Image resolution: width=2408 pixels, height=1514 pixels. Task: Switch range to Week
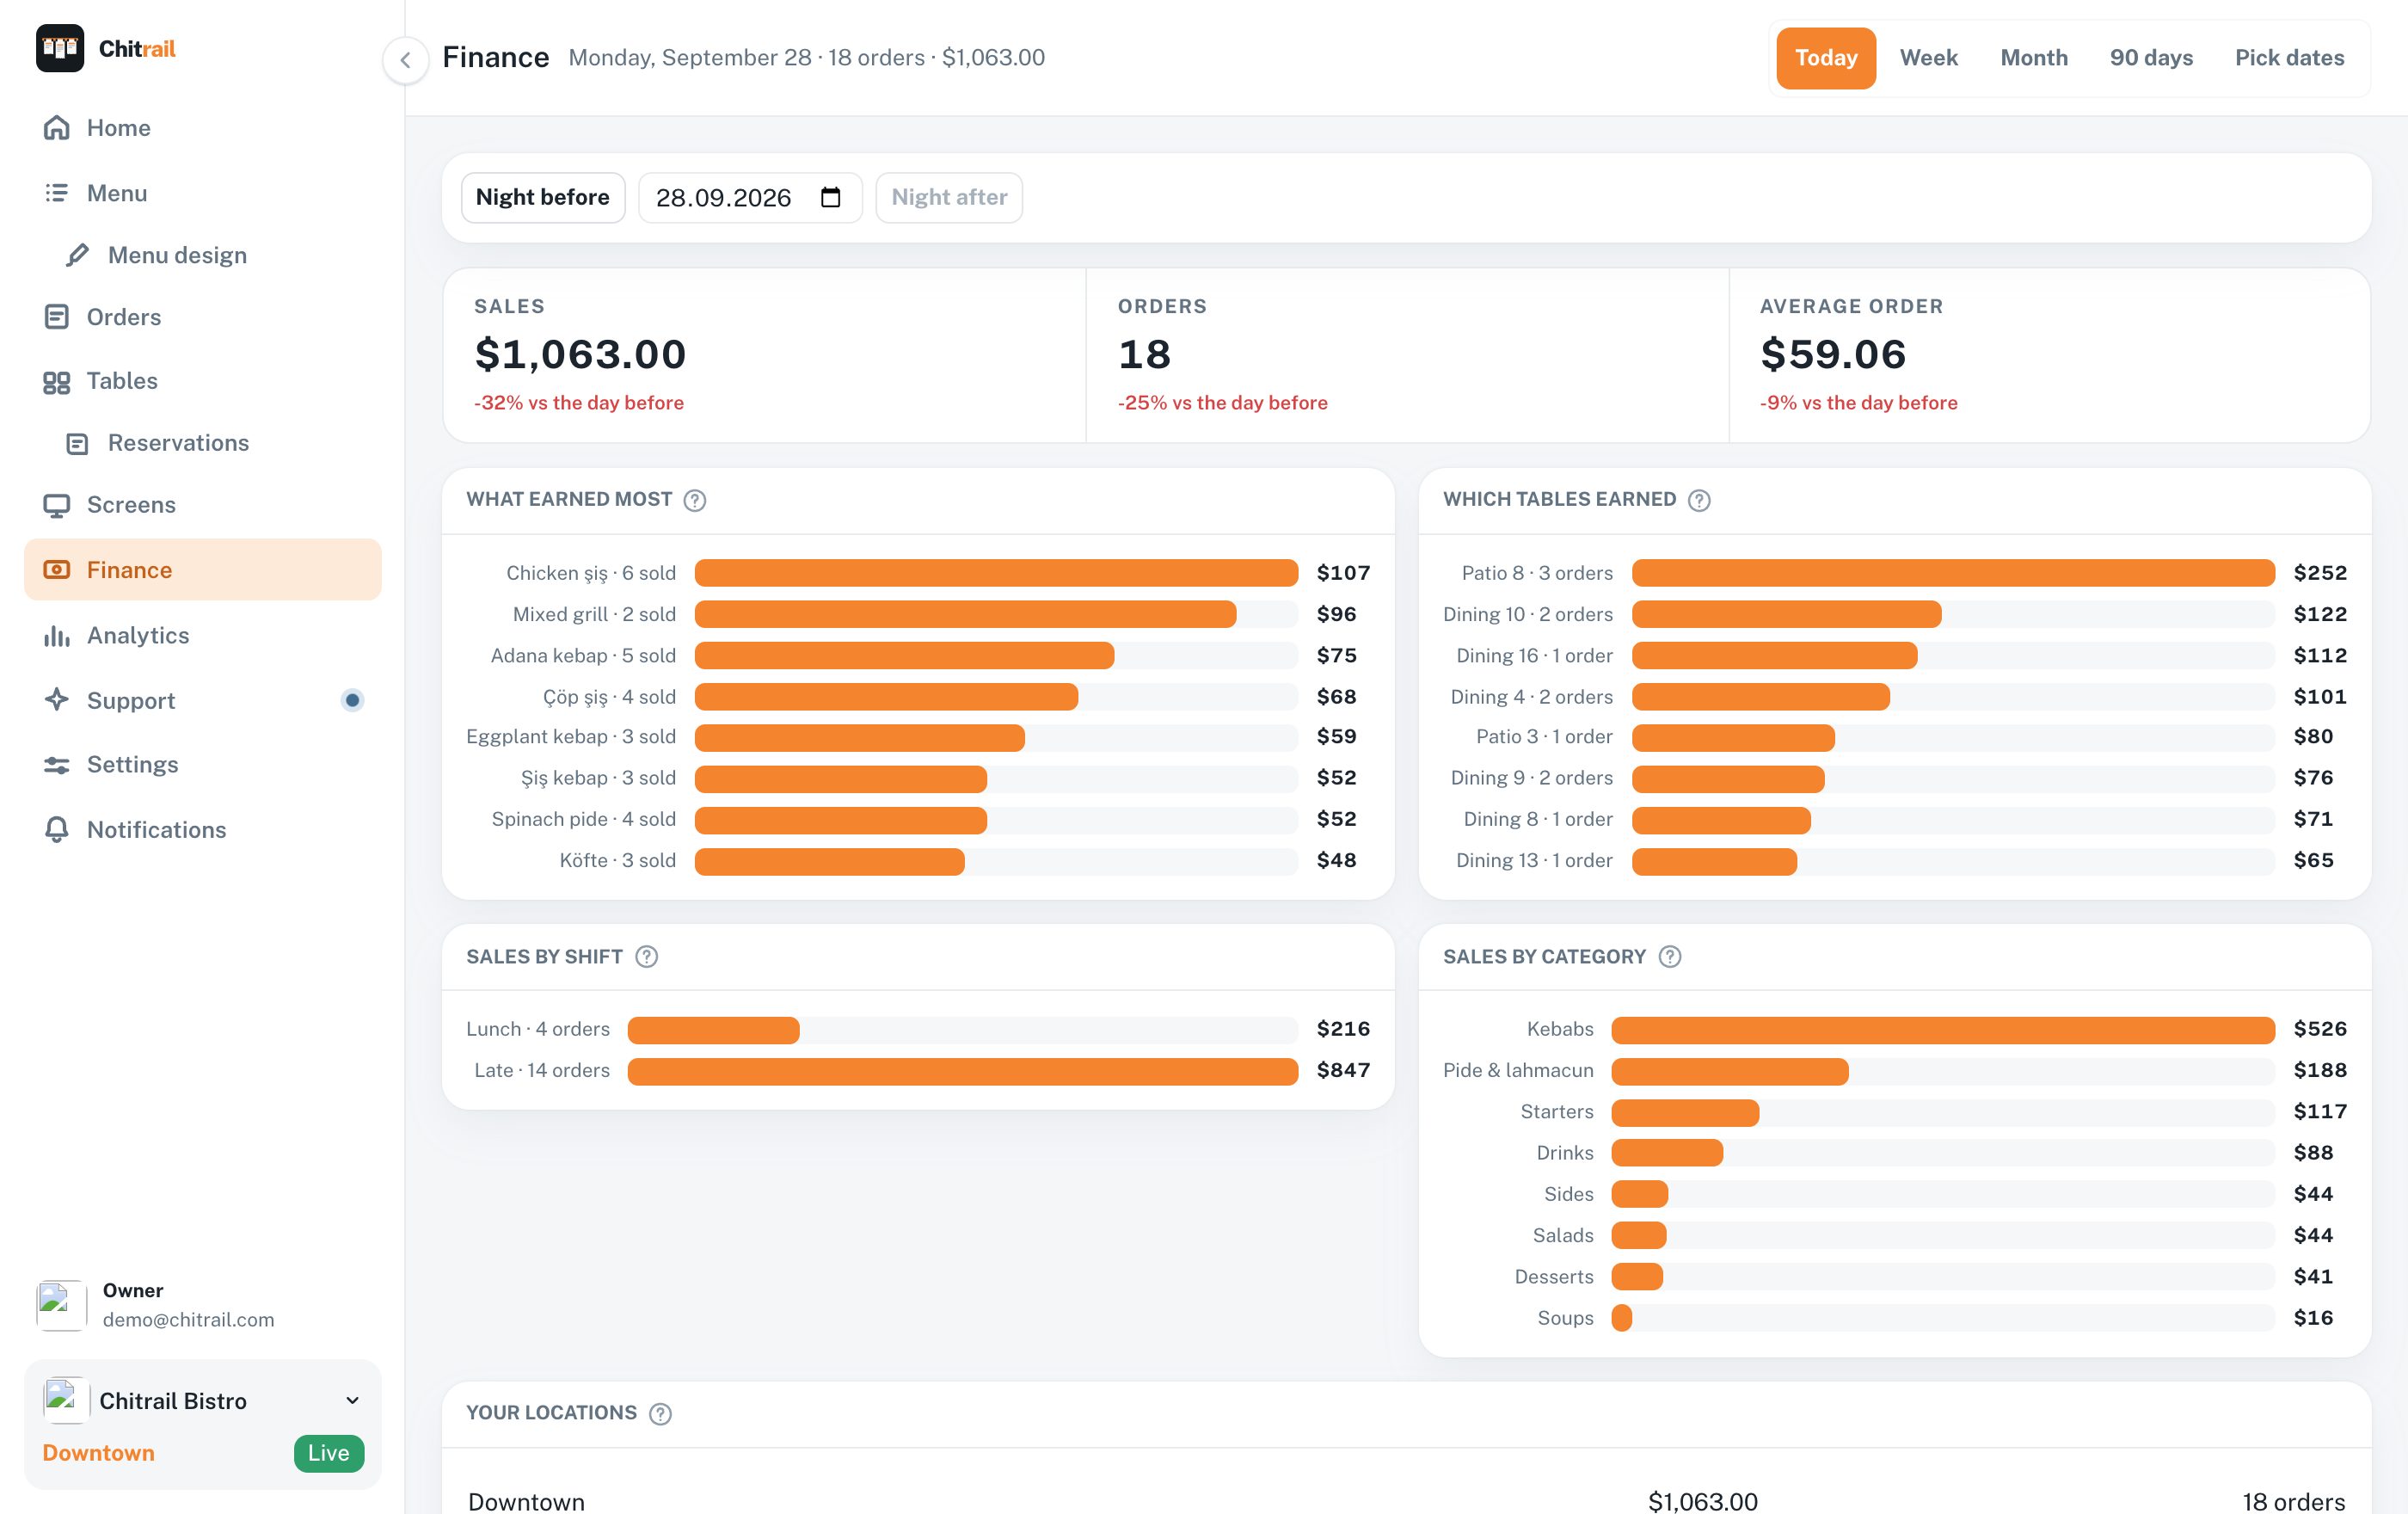(x=1929, y=58)
